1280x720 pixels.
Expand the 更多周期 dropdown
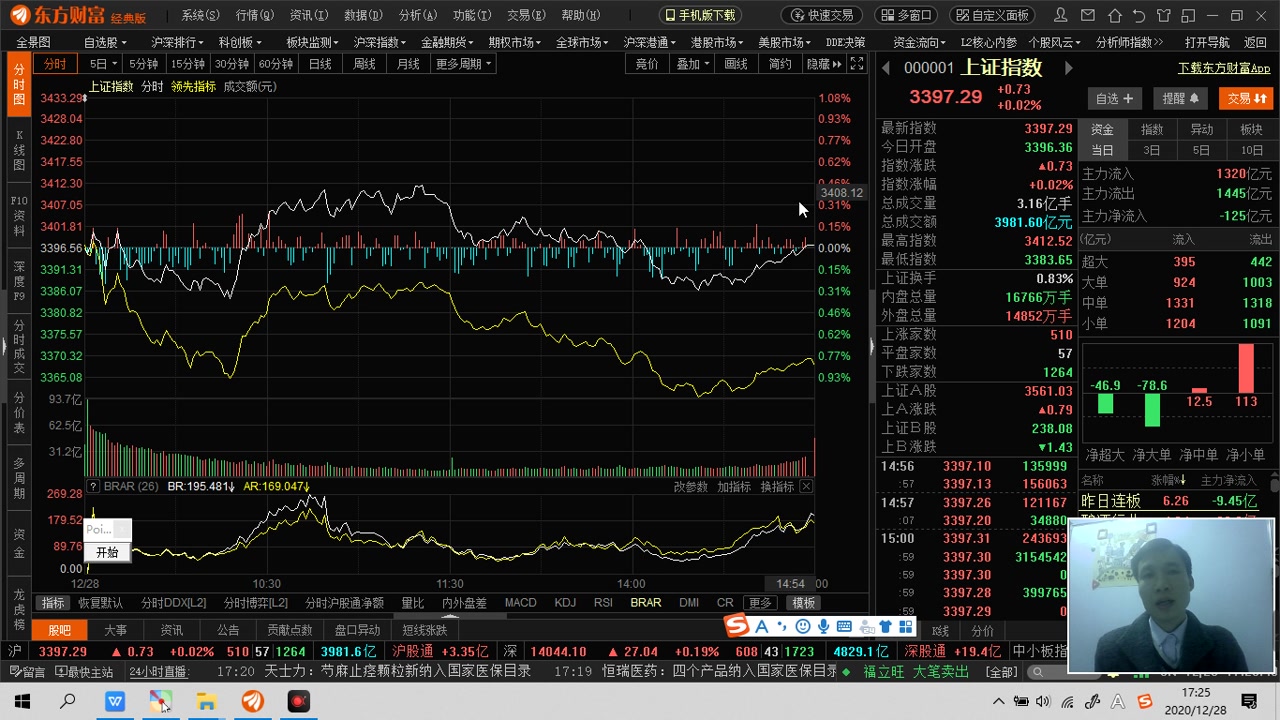(463, 63)
